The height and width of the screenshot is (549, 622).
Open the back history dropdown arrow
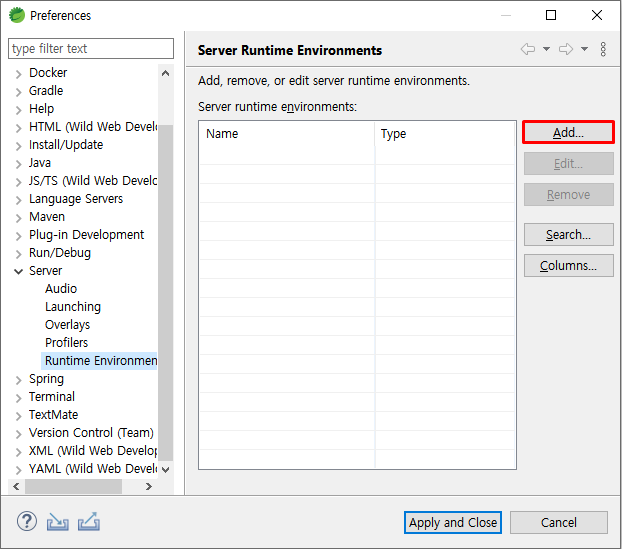(546, 49)
